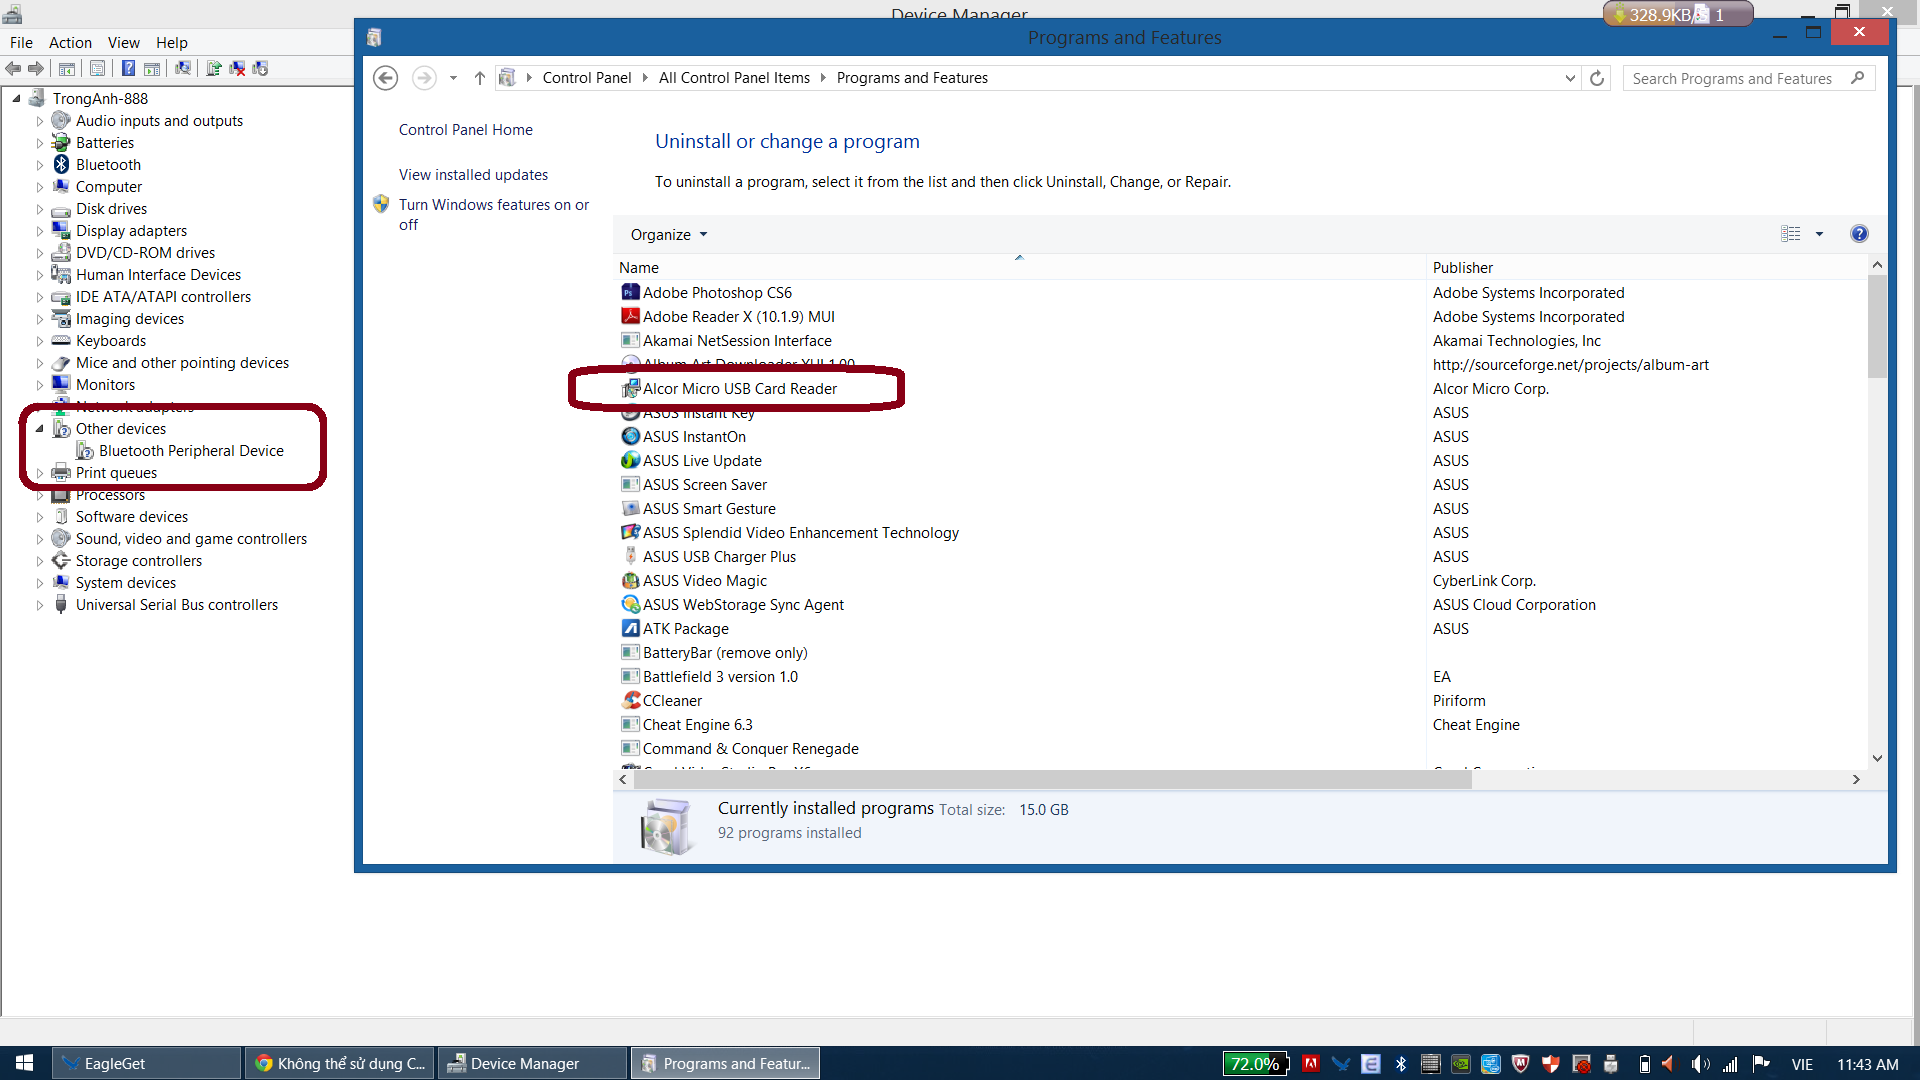
Task: Select Battlefield 3 version 1.0
Action: tap(720, 677)
